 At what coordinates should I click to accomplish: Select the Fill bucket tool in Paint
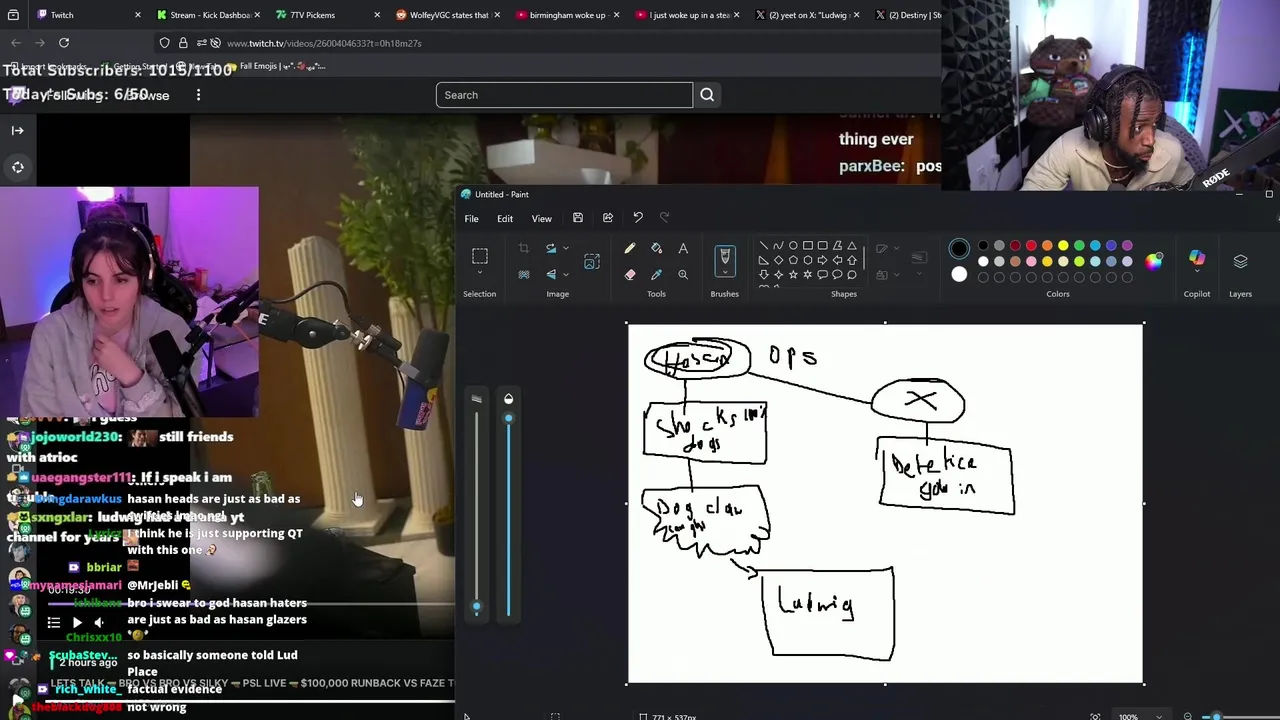(656, 248)
